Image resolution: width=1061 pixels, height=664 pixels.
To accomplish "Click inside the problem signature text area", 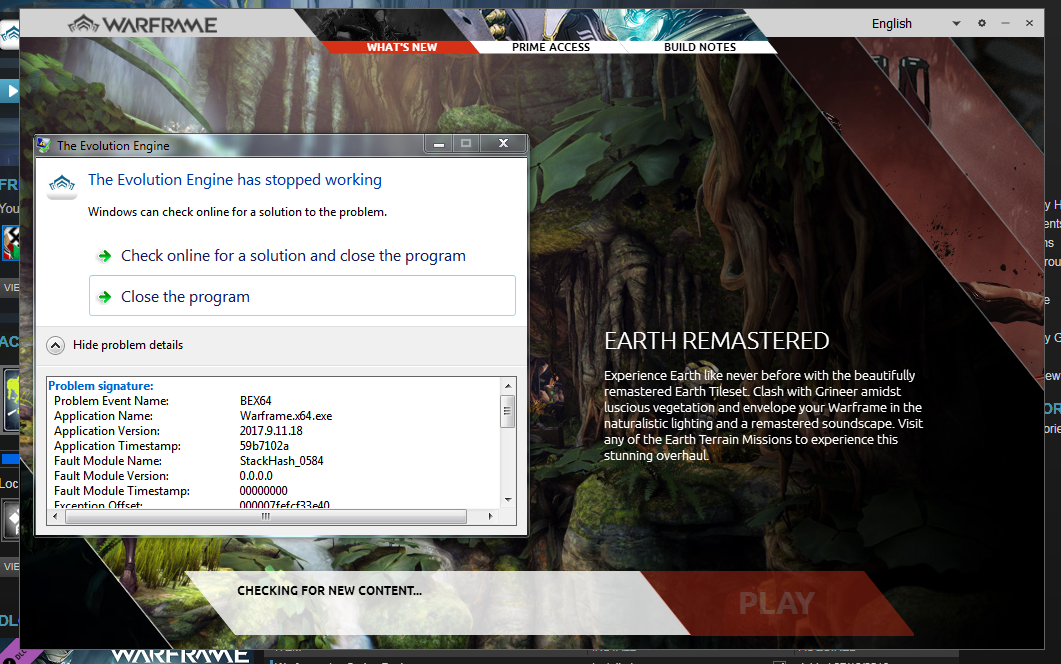I will tap(270, 440).
